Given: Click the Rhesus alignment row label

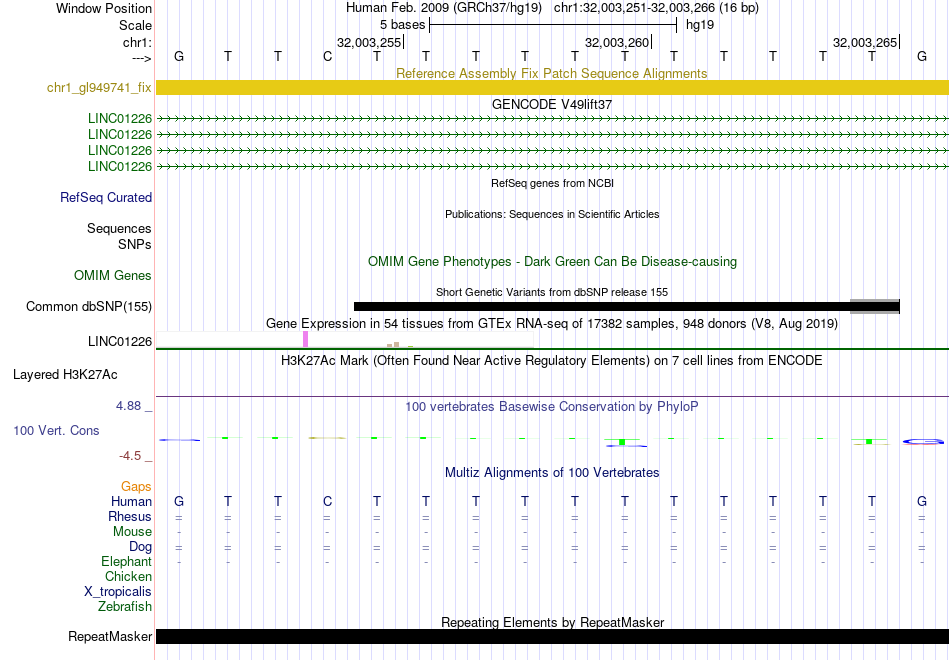Looking at the screenshot, I should pyautogui.click(x=130, y=517).
